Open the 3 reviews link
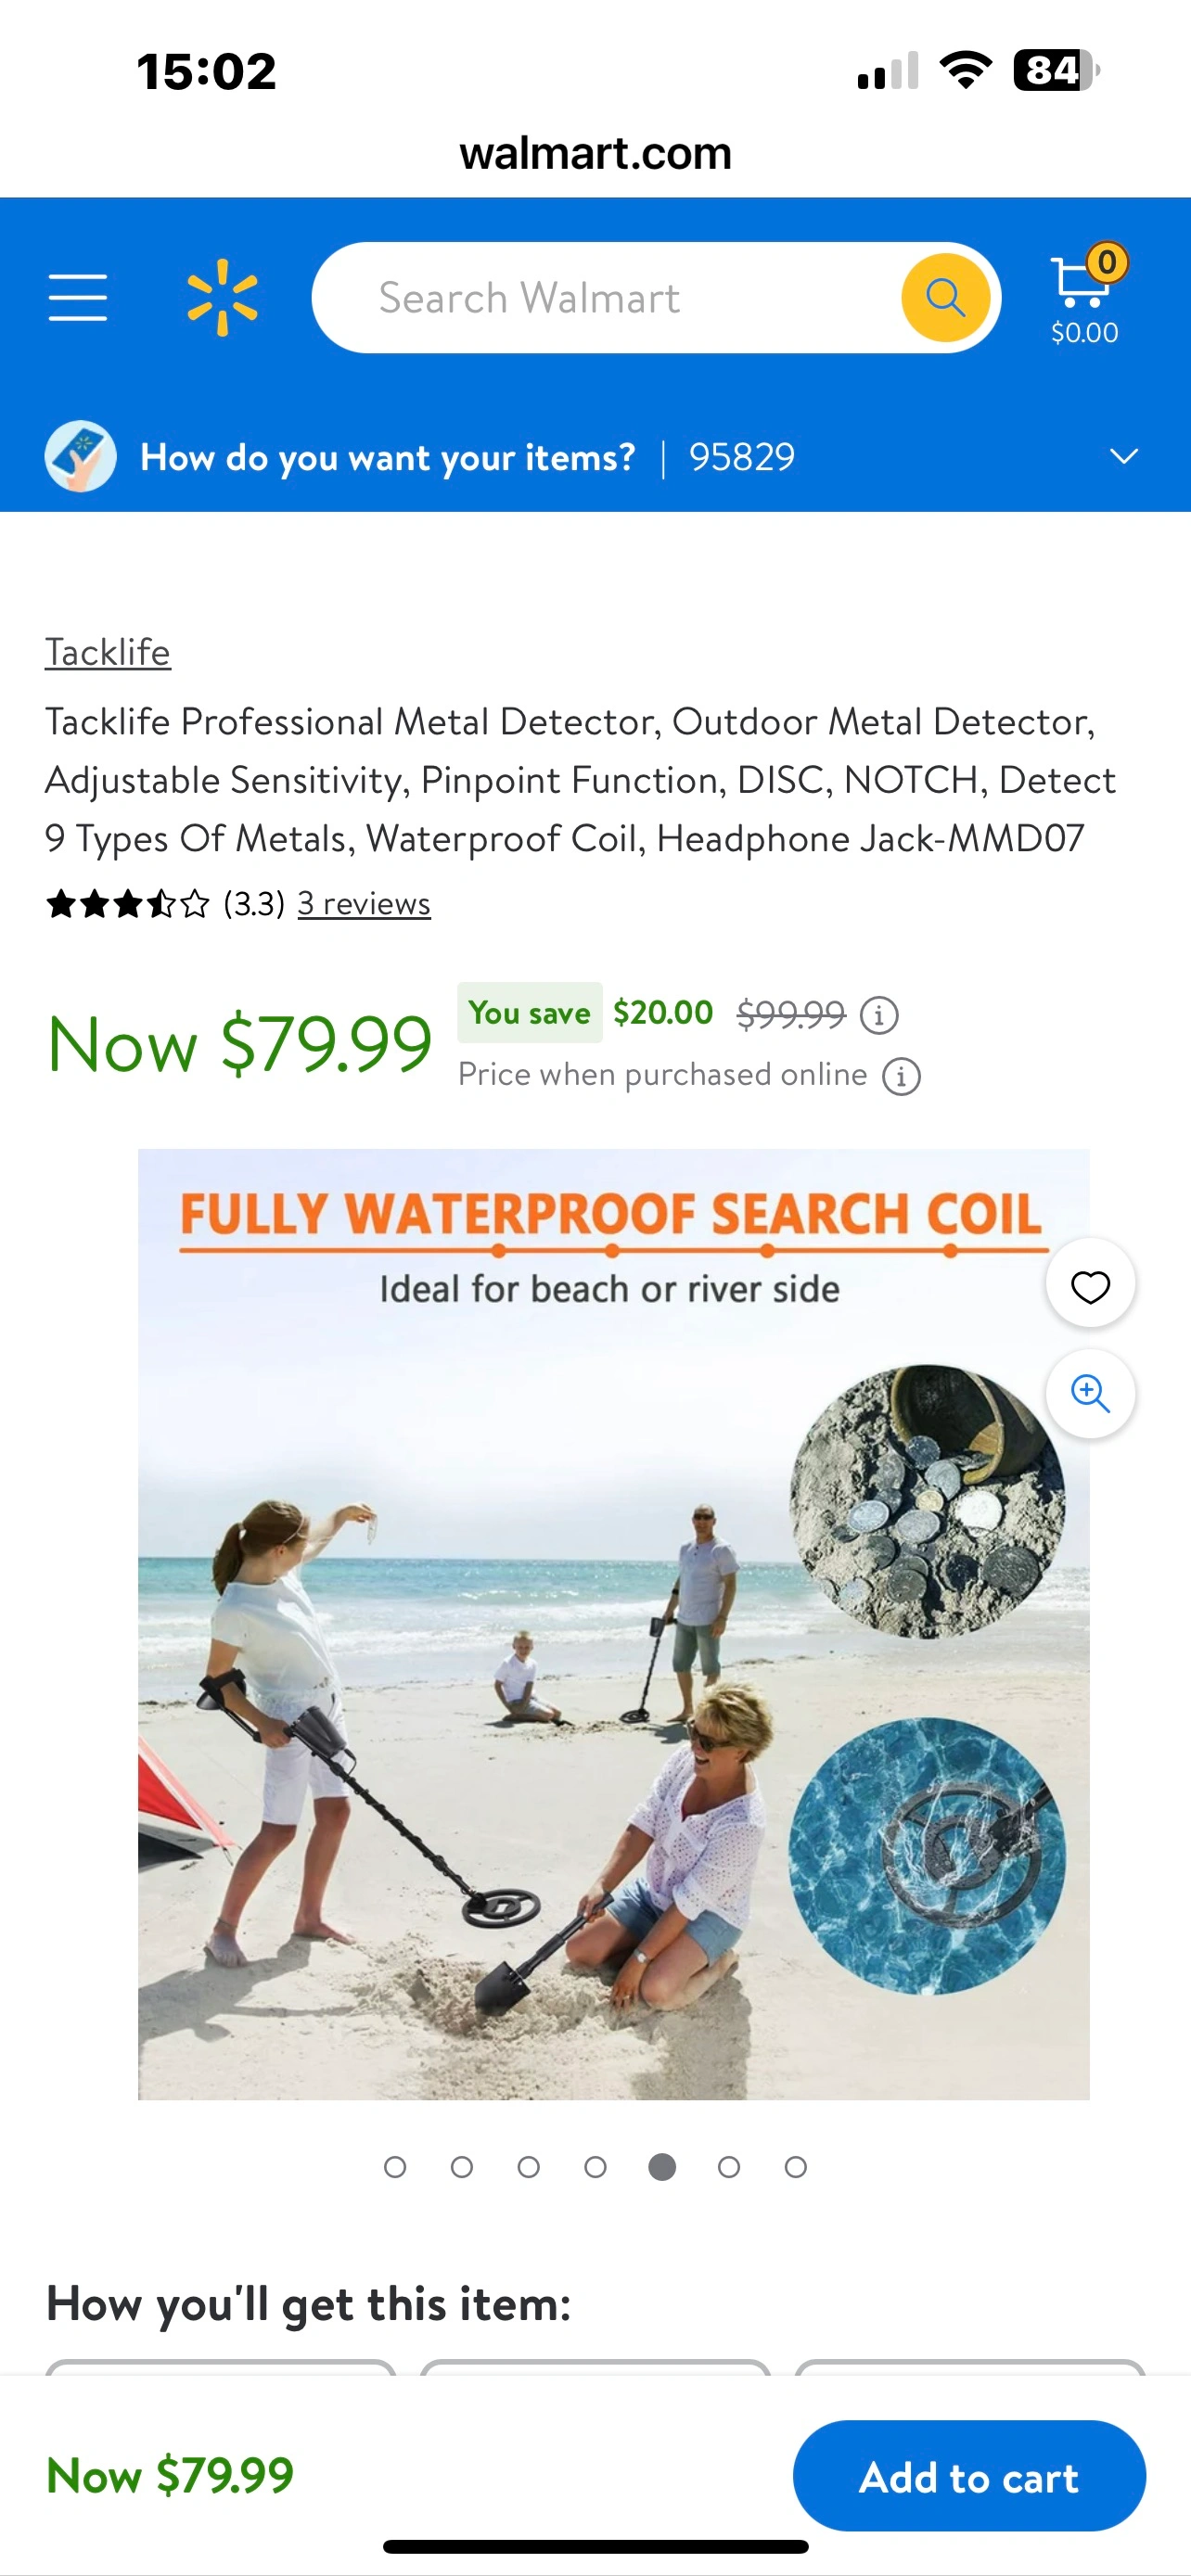The width and height of the screenshot is (1191, 2576). pos(364,904)
